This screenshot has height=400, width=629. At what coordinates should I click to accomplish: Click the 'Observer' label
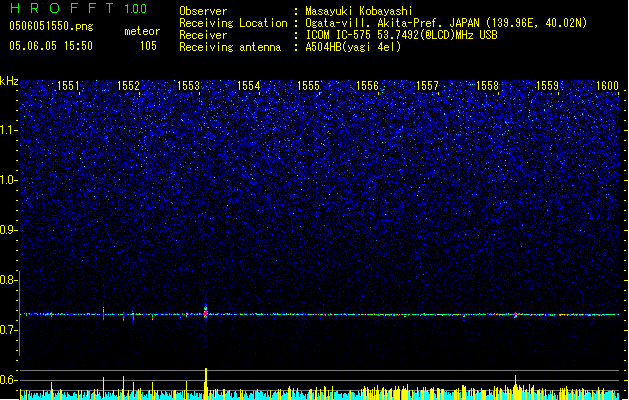[x=203, y=11]
